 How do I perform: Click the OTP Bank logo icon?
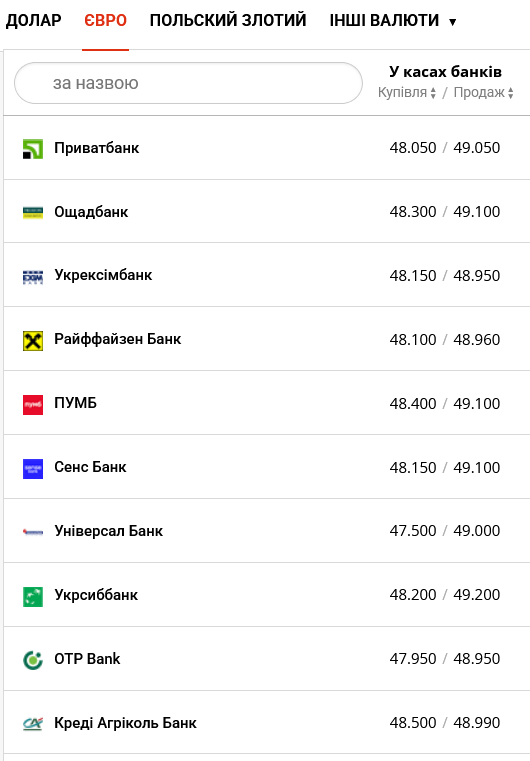coord(33,661)
